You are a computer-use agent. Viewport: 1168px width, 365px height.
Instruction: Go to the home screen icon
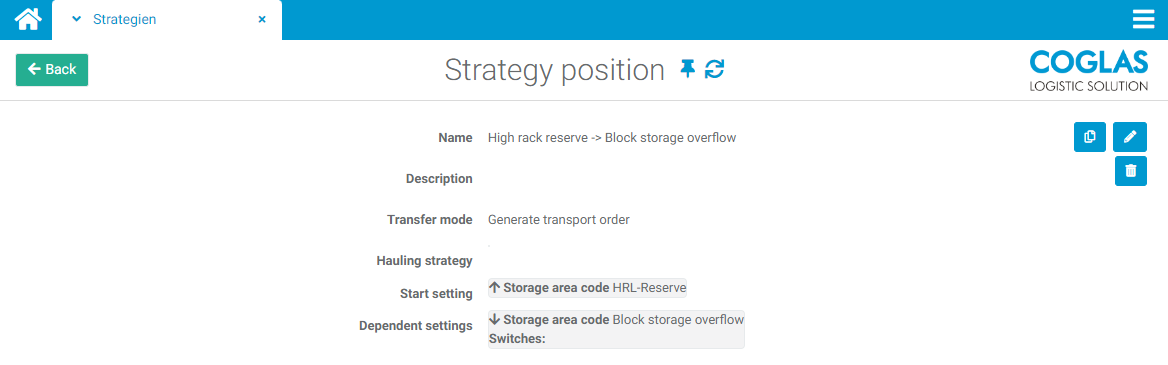coord(26,19)
